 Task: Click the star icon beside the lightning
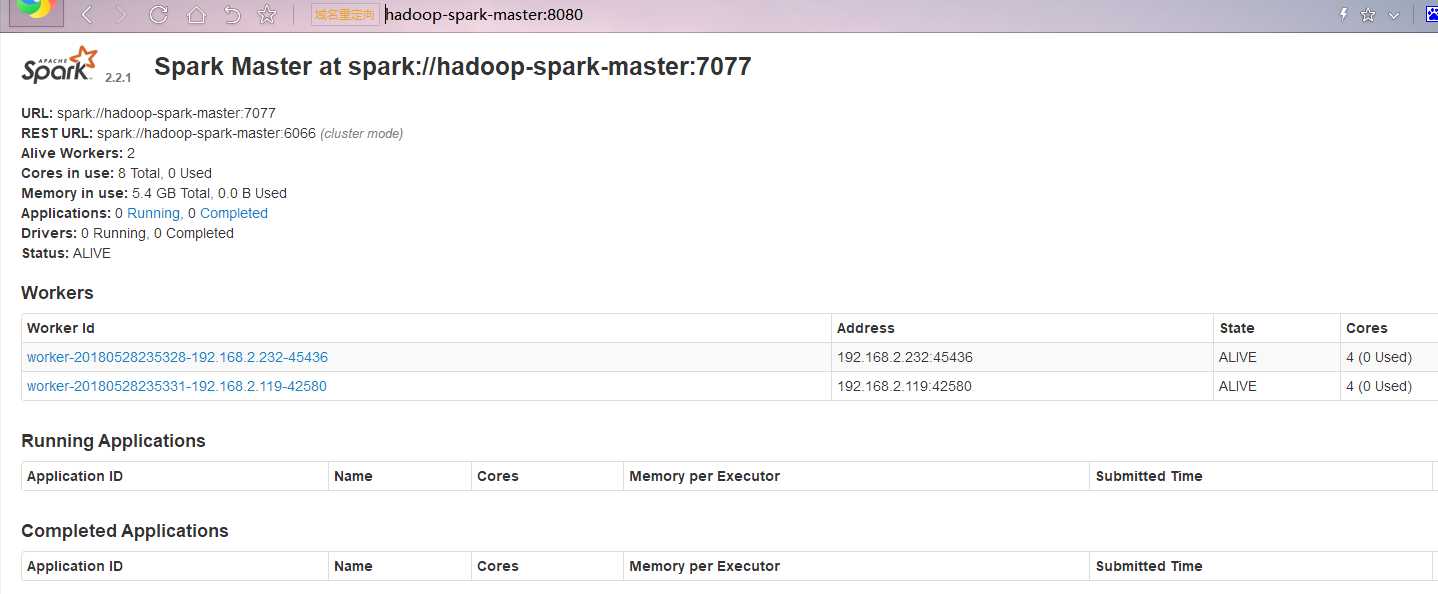tap(1367, 15)
